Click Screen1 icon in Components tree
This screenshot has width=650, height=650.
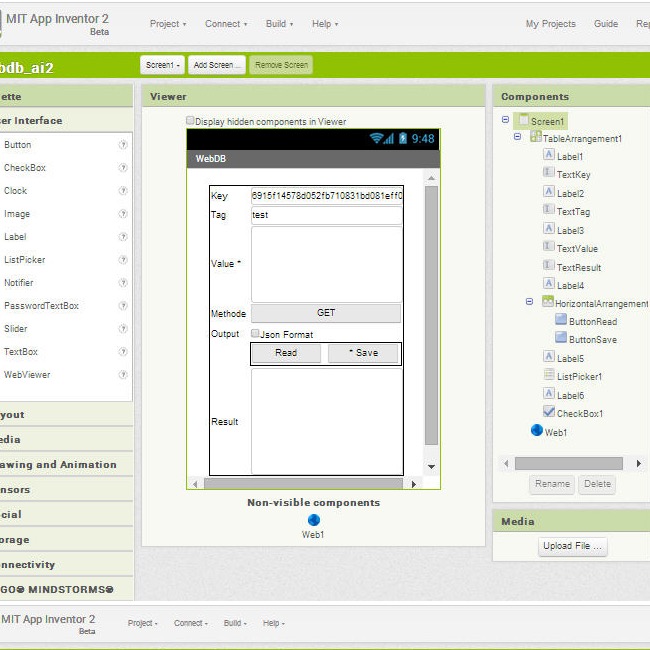tap(524, 120)
